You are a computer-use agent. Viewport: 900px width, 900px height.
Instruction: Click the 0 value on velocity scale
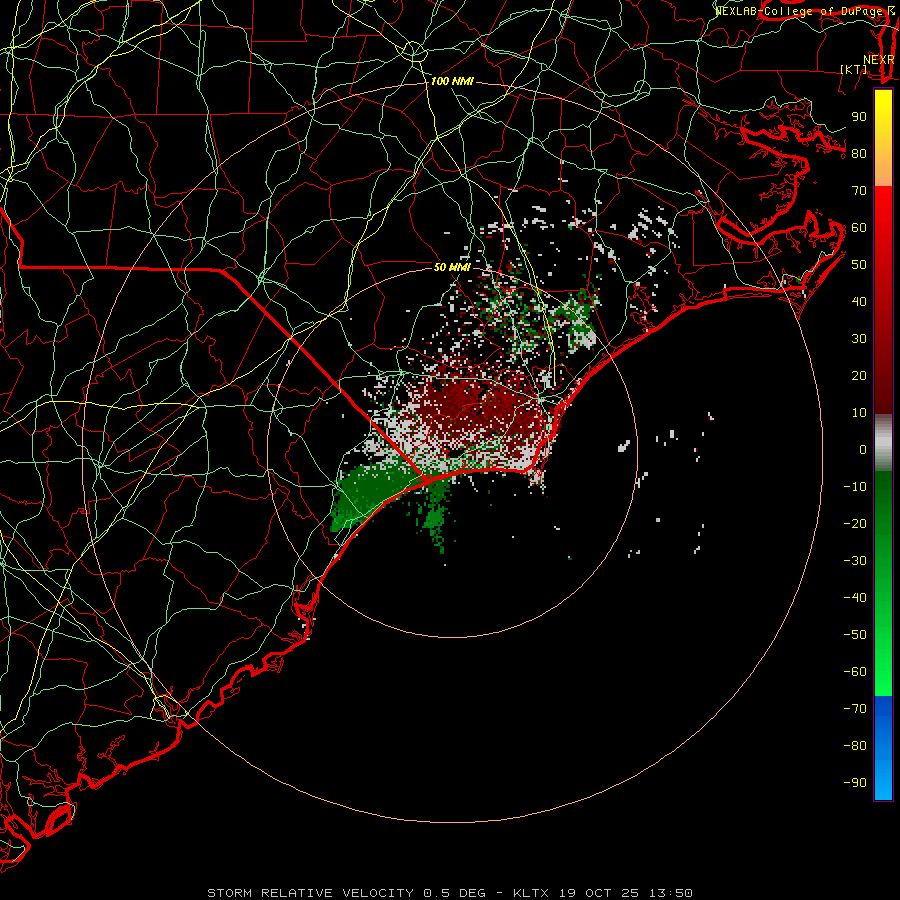tap(863, 450)
